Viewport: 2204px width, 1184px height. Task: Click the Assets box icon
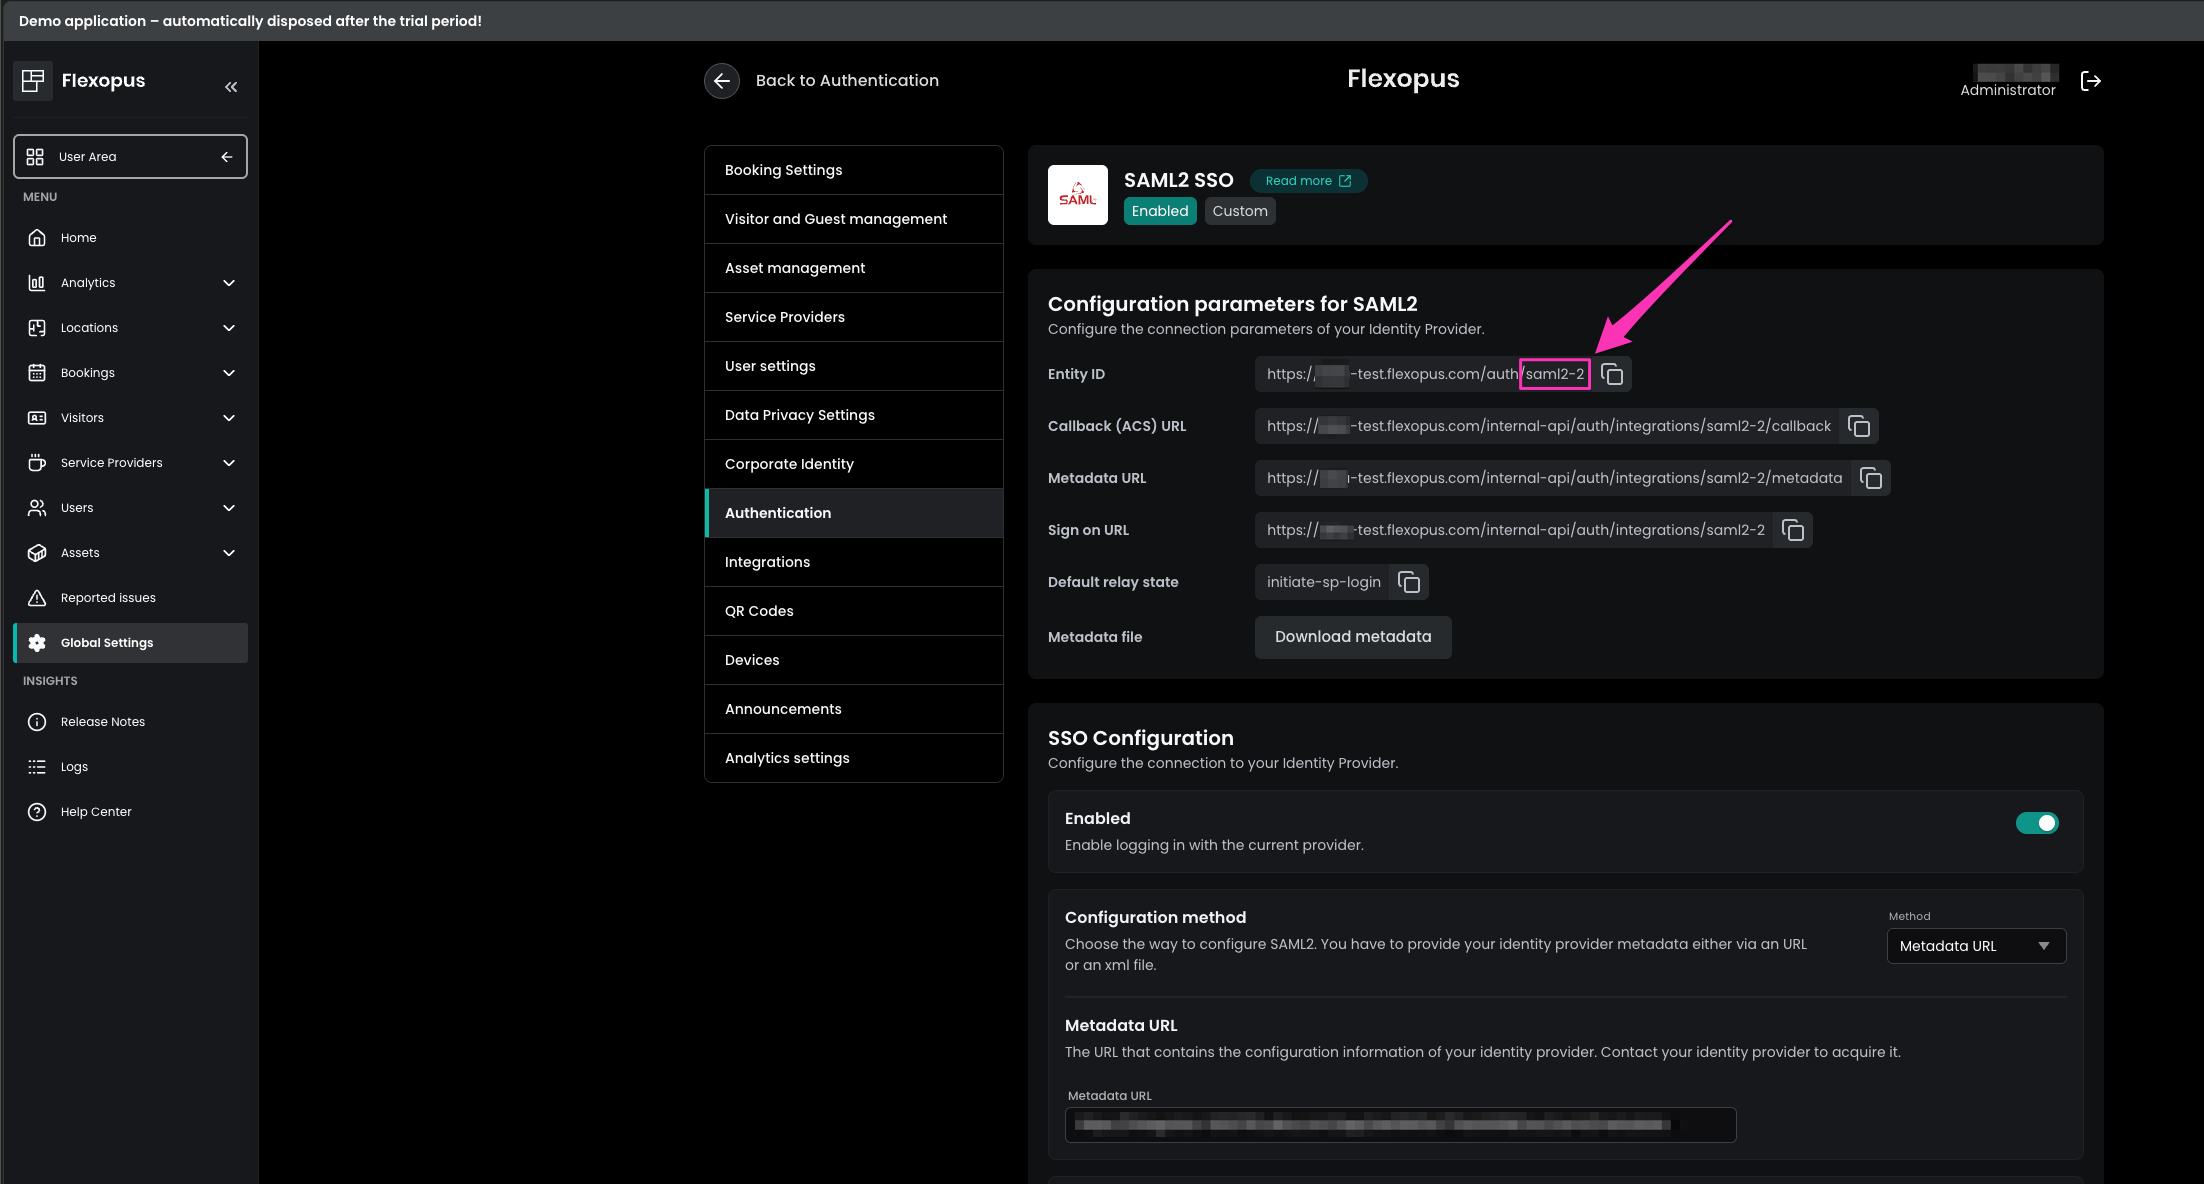pos(37,553)
